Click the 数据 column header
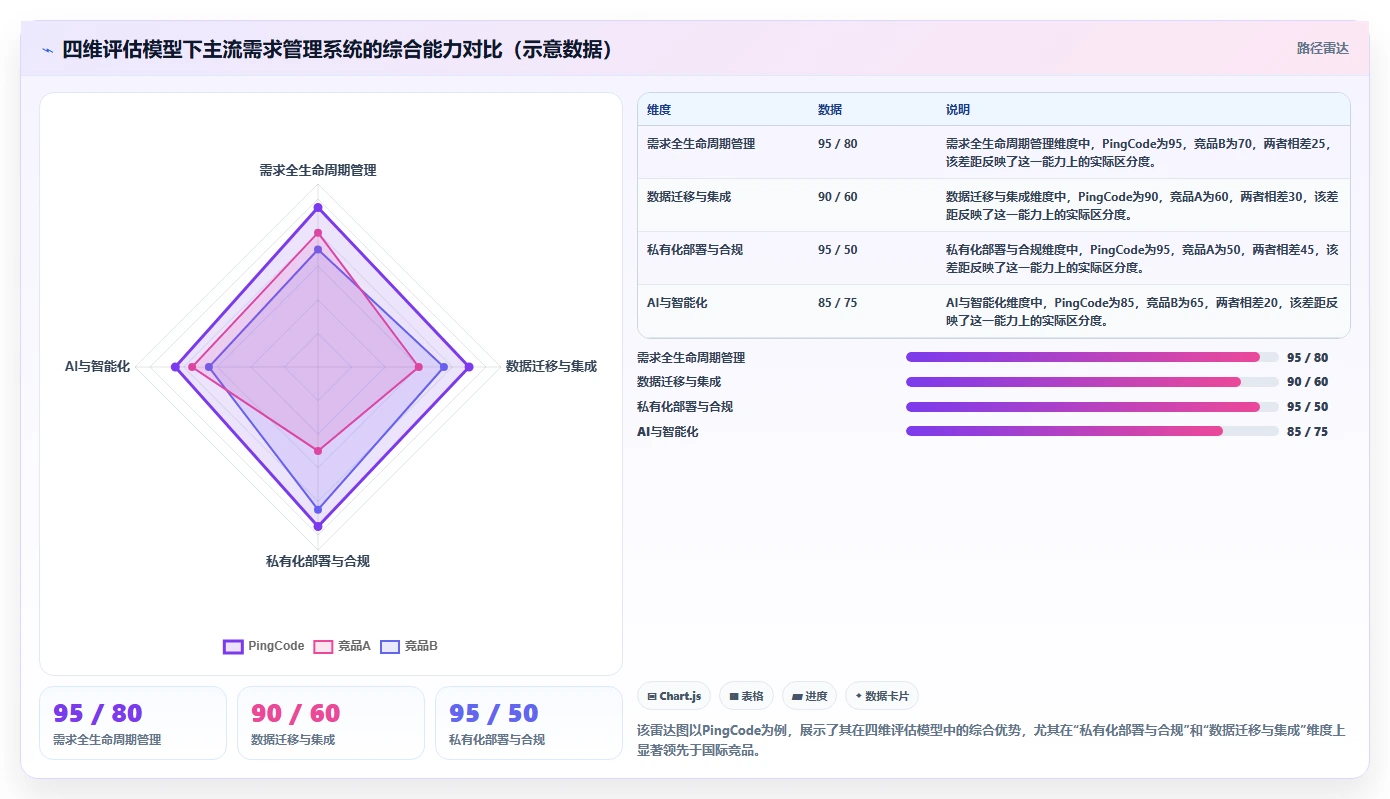Image resolution: width=1390 pixels, height=799 pixels. [x=830, y=110]
